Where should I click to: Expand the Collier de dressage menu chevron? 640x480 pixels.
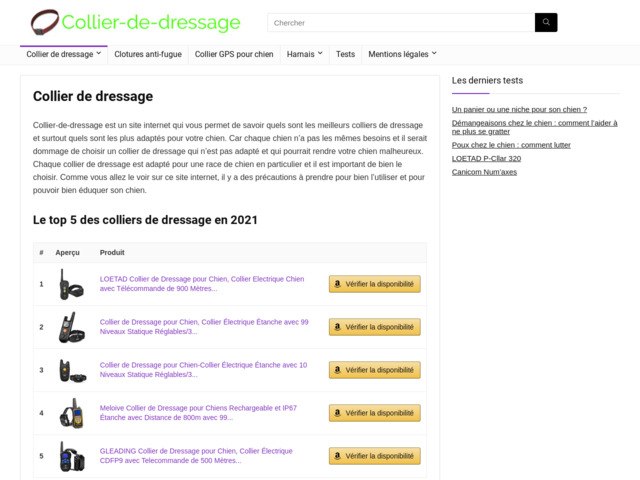[x=99, y=54]
